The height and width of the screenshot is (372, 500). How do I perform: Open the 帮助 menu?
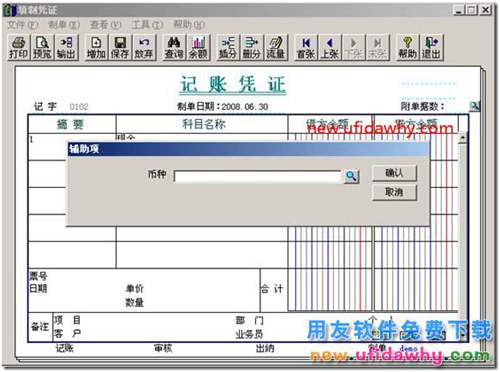189,24
